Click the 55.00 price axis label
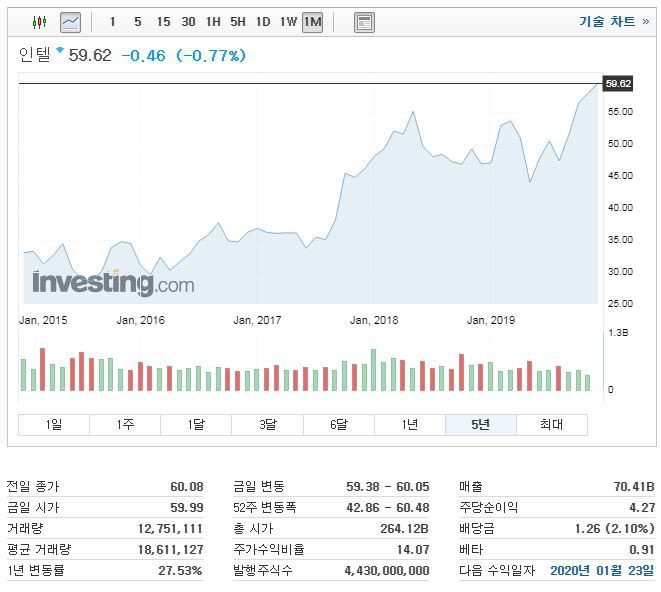Image resolution: width=661 pixels, height=592 pixels. pyautogui.click(x=620, y=112)
